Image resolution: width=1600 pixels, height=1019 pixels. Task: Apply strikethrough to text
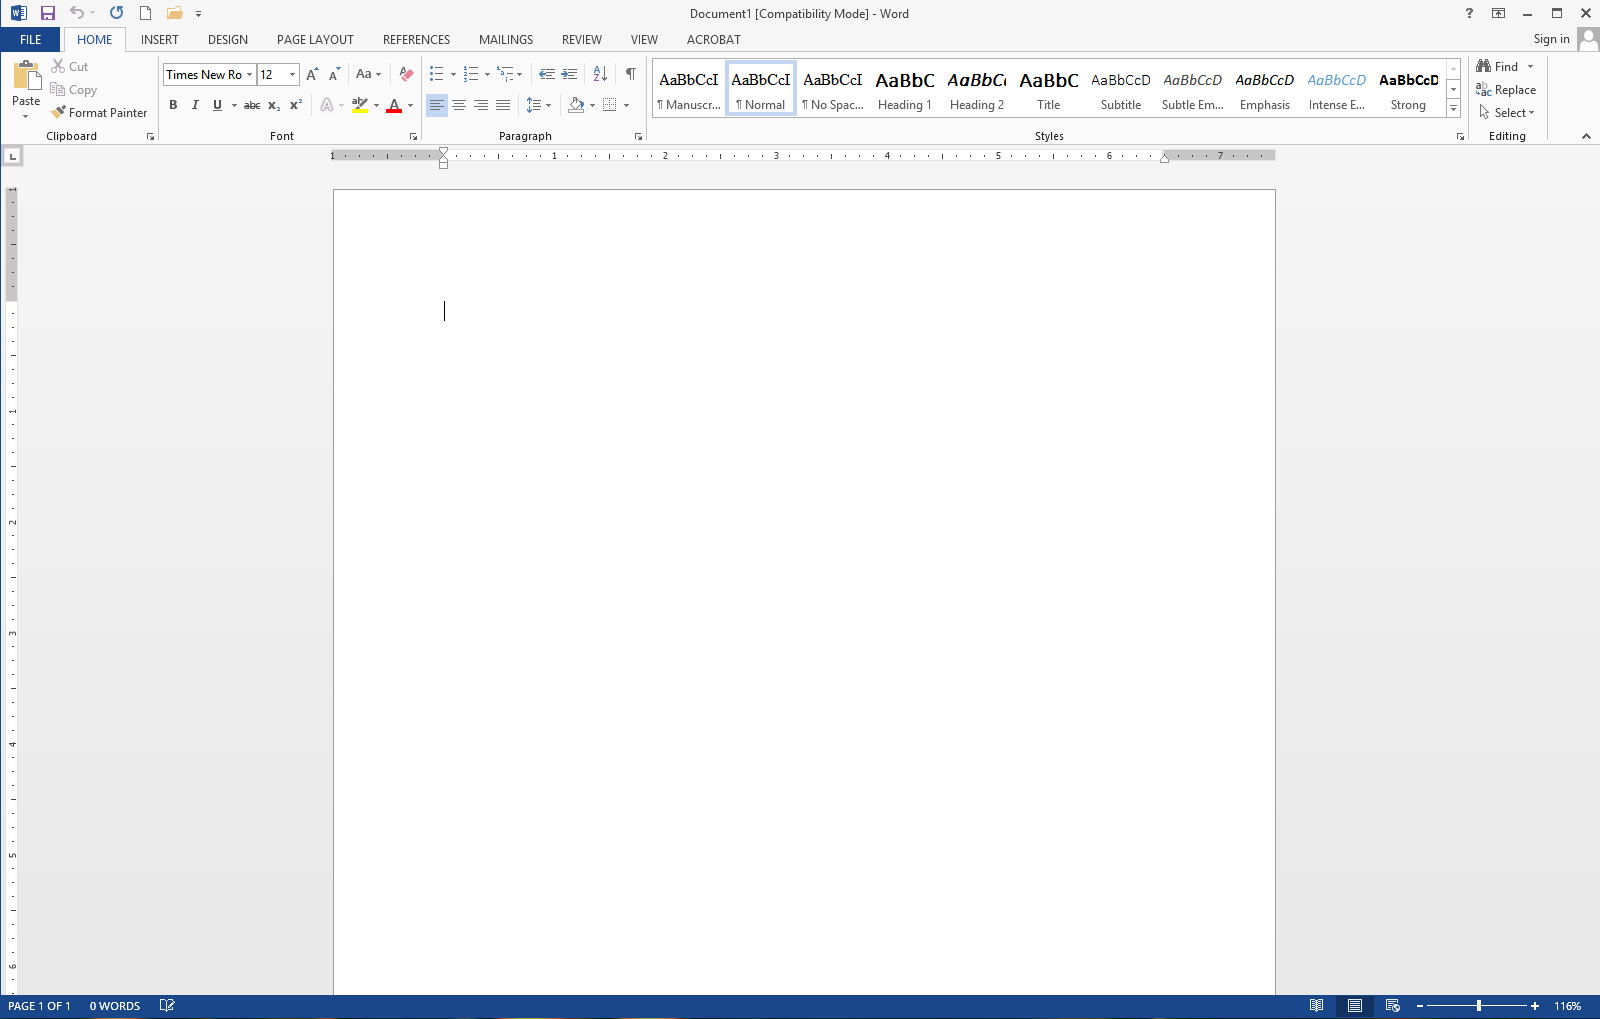pos(251,104)
